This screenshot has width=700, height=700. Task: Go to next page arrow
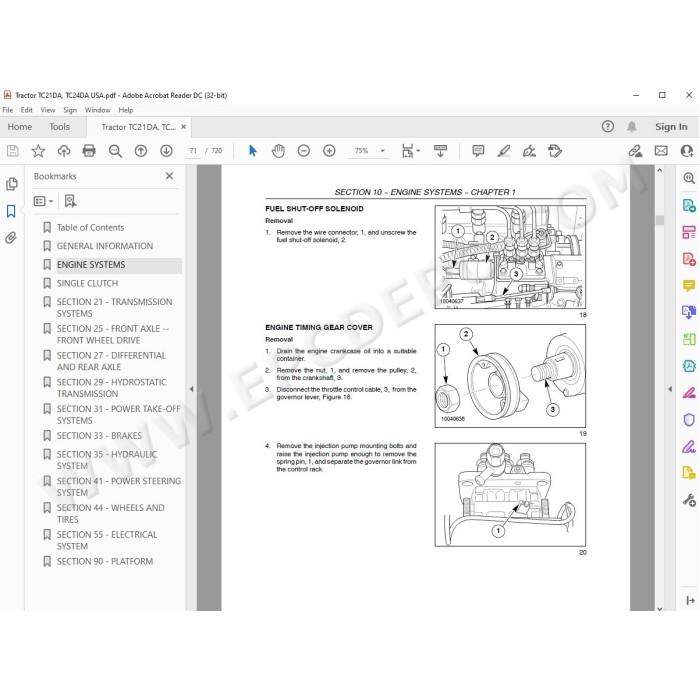[x=167, y=151]
